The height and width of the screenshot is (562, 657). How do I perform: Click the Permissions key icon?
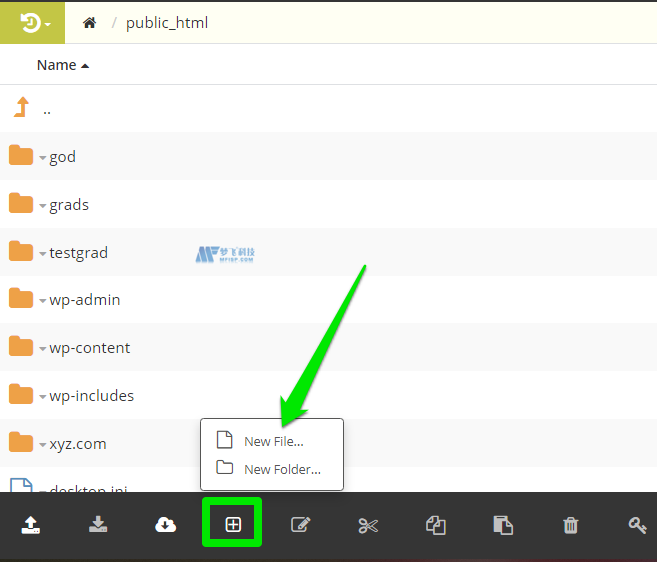tap(637, 525)
